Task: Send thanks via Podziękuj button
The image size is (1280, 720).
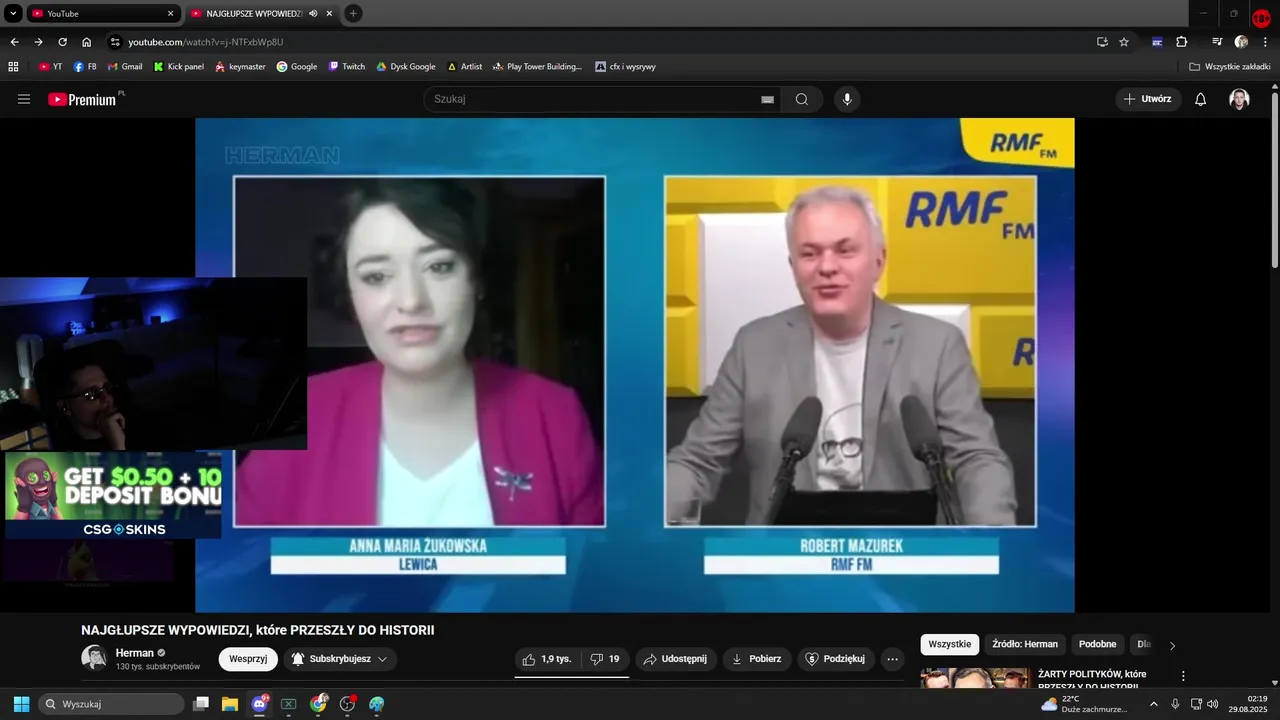Action: point(836,659)
